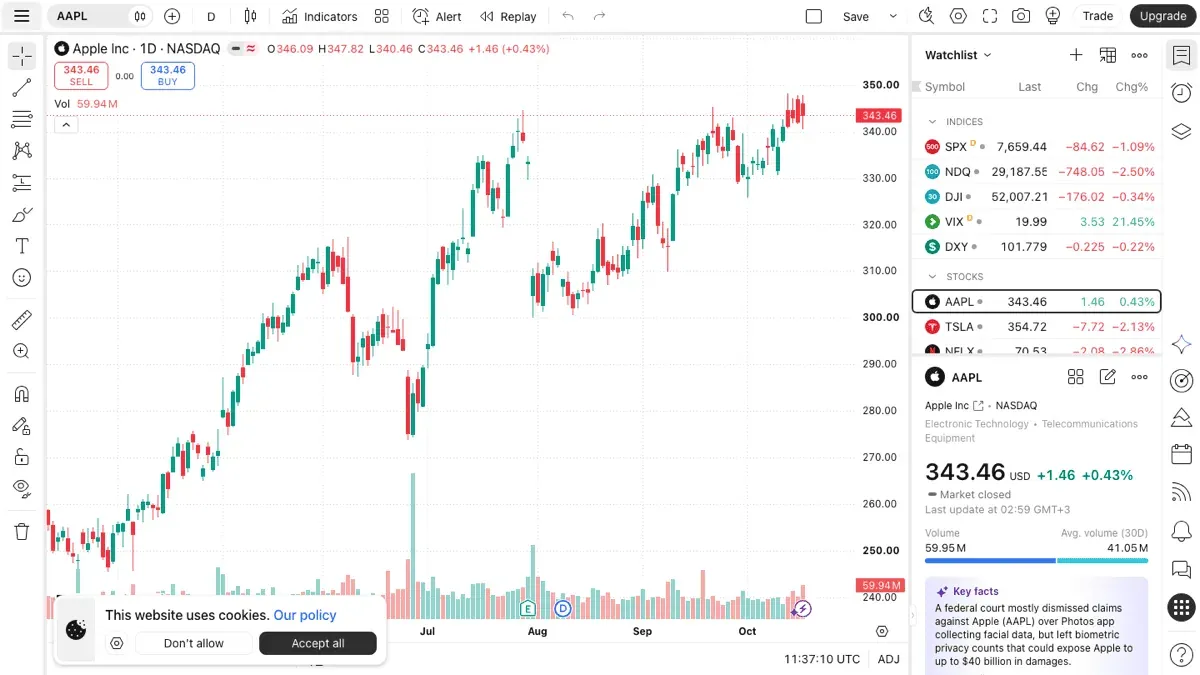
Task: Add a symbol to the watchlist
Action: 1076,55
